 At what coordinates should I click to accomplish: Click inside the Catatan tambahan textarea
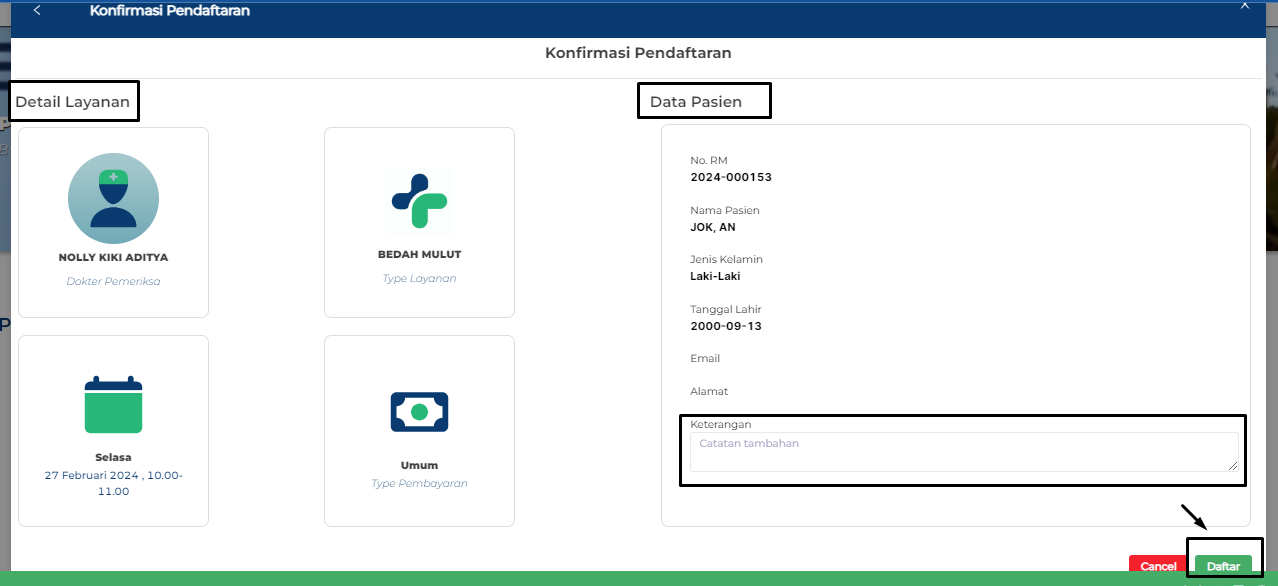(964, 452)
